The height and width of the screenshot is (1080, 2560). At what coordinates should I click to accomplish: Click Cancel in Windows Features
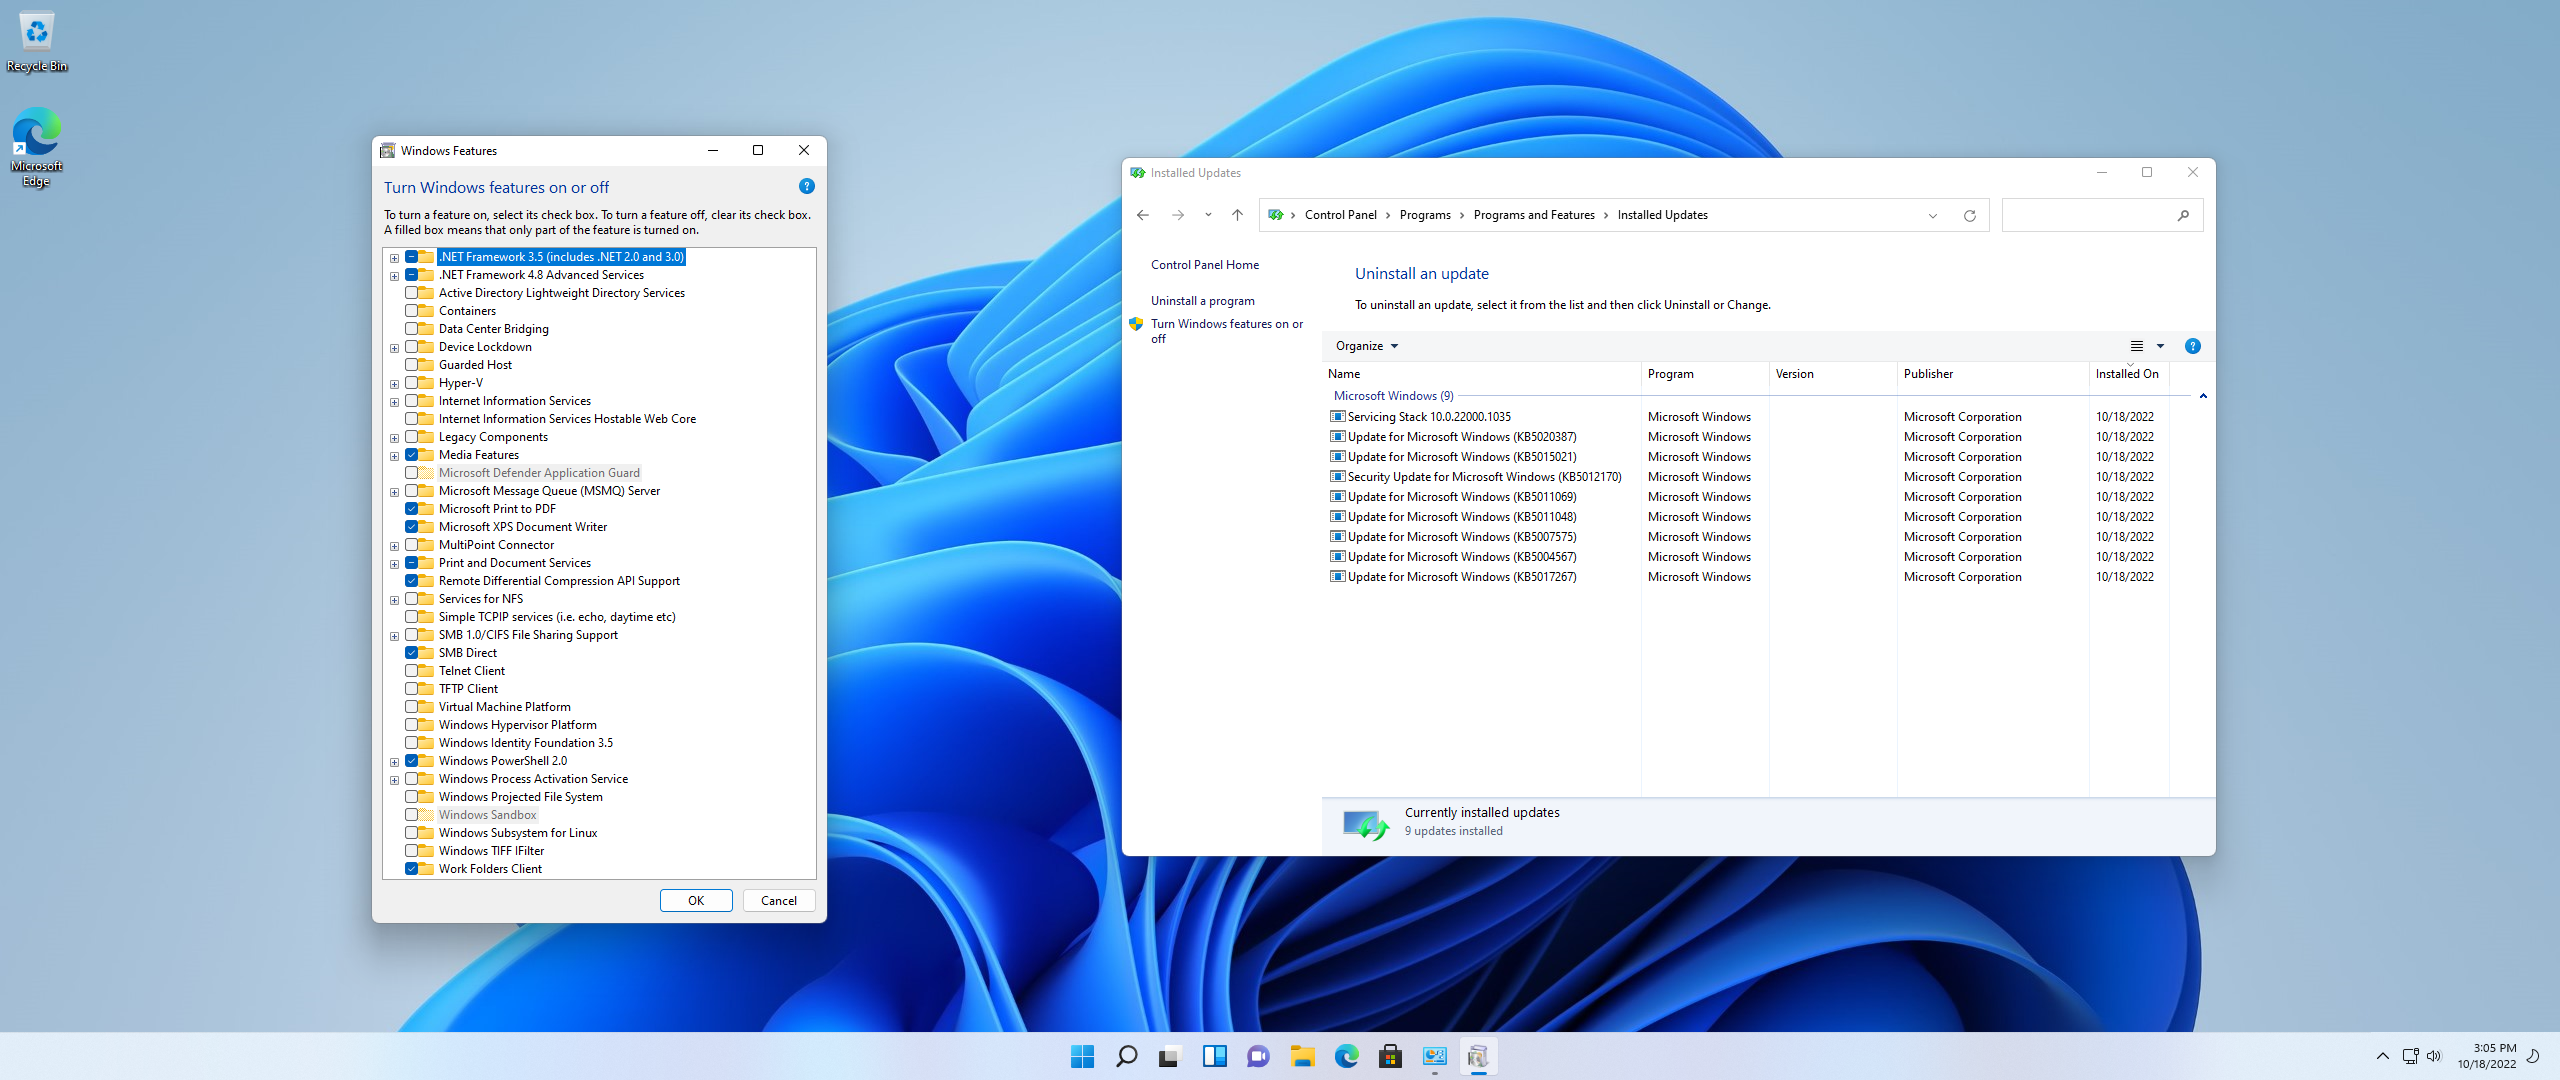pyautogui.click(x=779, y=901)
